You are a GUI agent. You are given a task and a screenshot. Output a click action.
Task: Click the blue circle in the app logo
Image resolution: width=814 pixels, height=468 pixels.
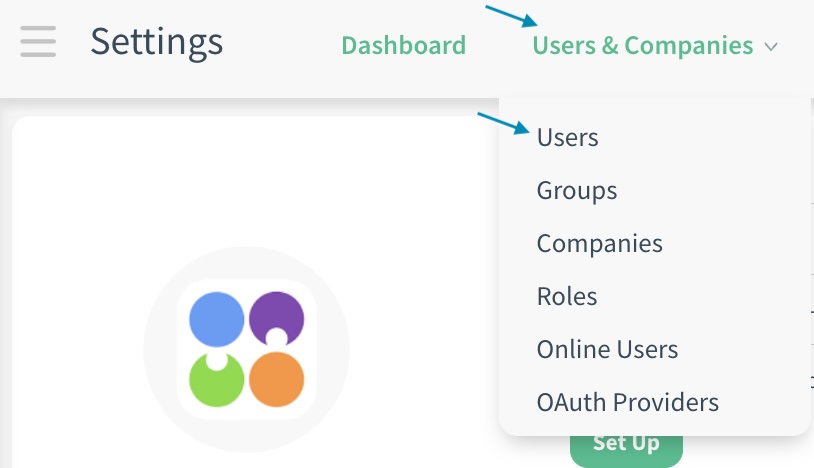(x=216, y=319)
